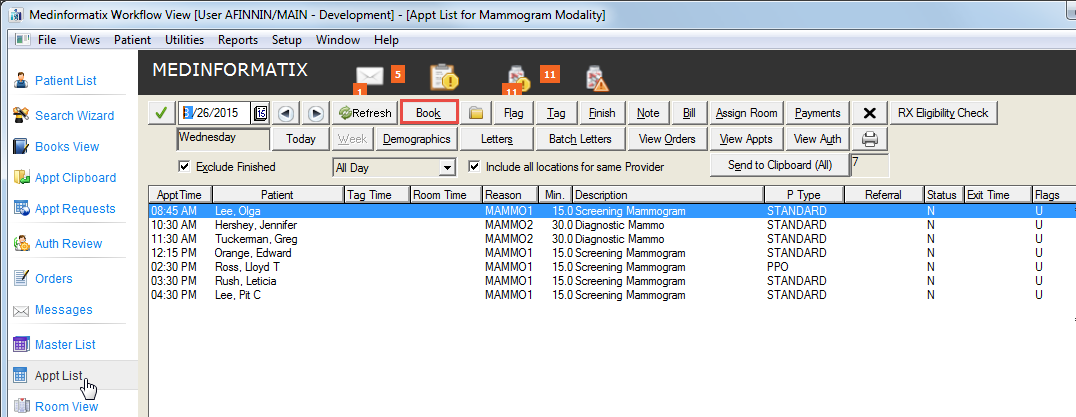Click the Book button
This screenshot has width=1076, height=417.
pos(429,113)
